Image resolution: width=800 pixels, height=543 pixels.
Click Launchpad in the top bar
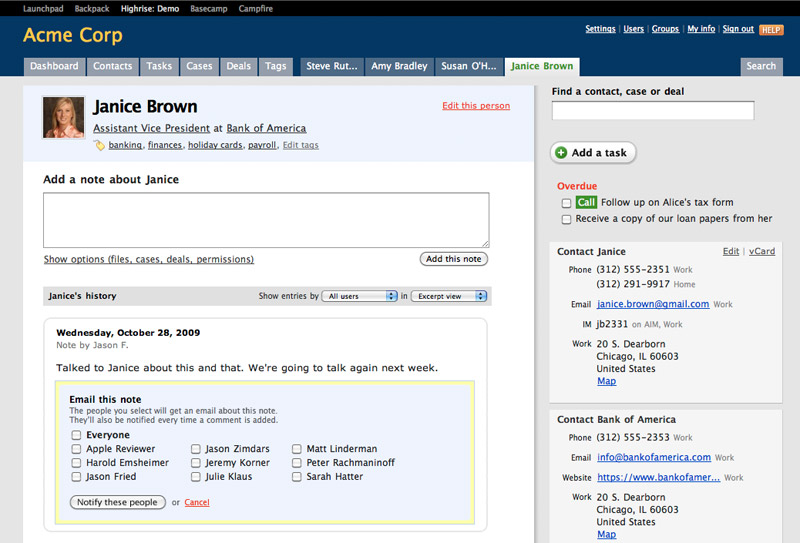pyautogui.click(x=43, y=9)
